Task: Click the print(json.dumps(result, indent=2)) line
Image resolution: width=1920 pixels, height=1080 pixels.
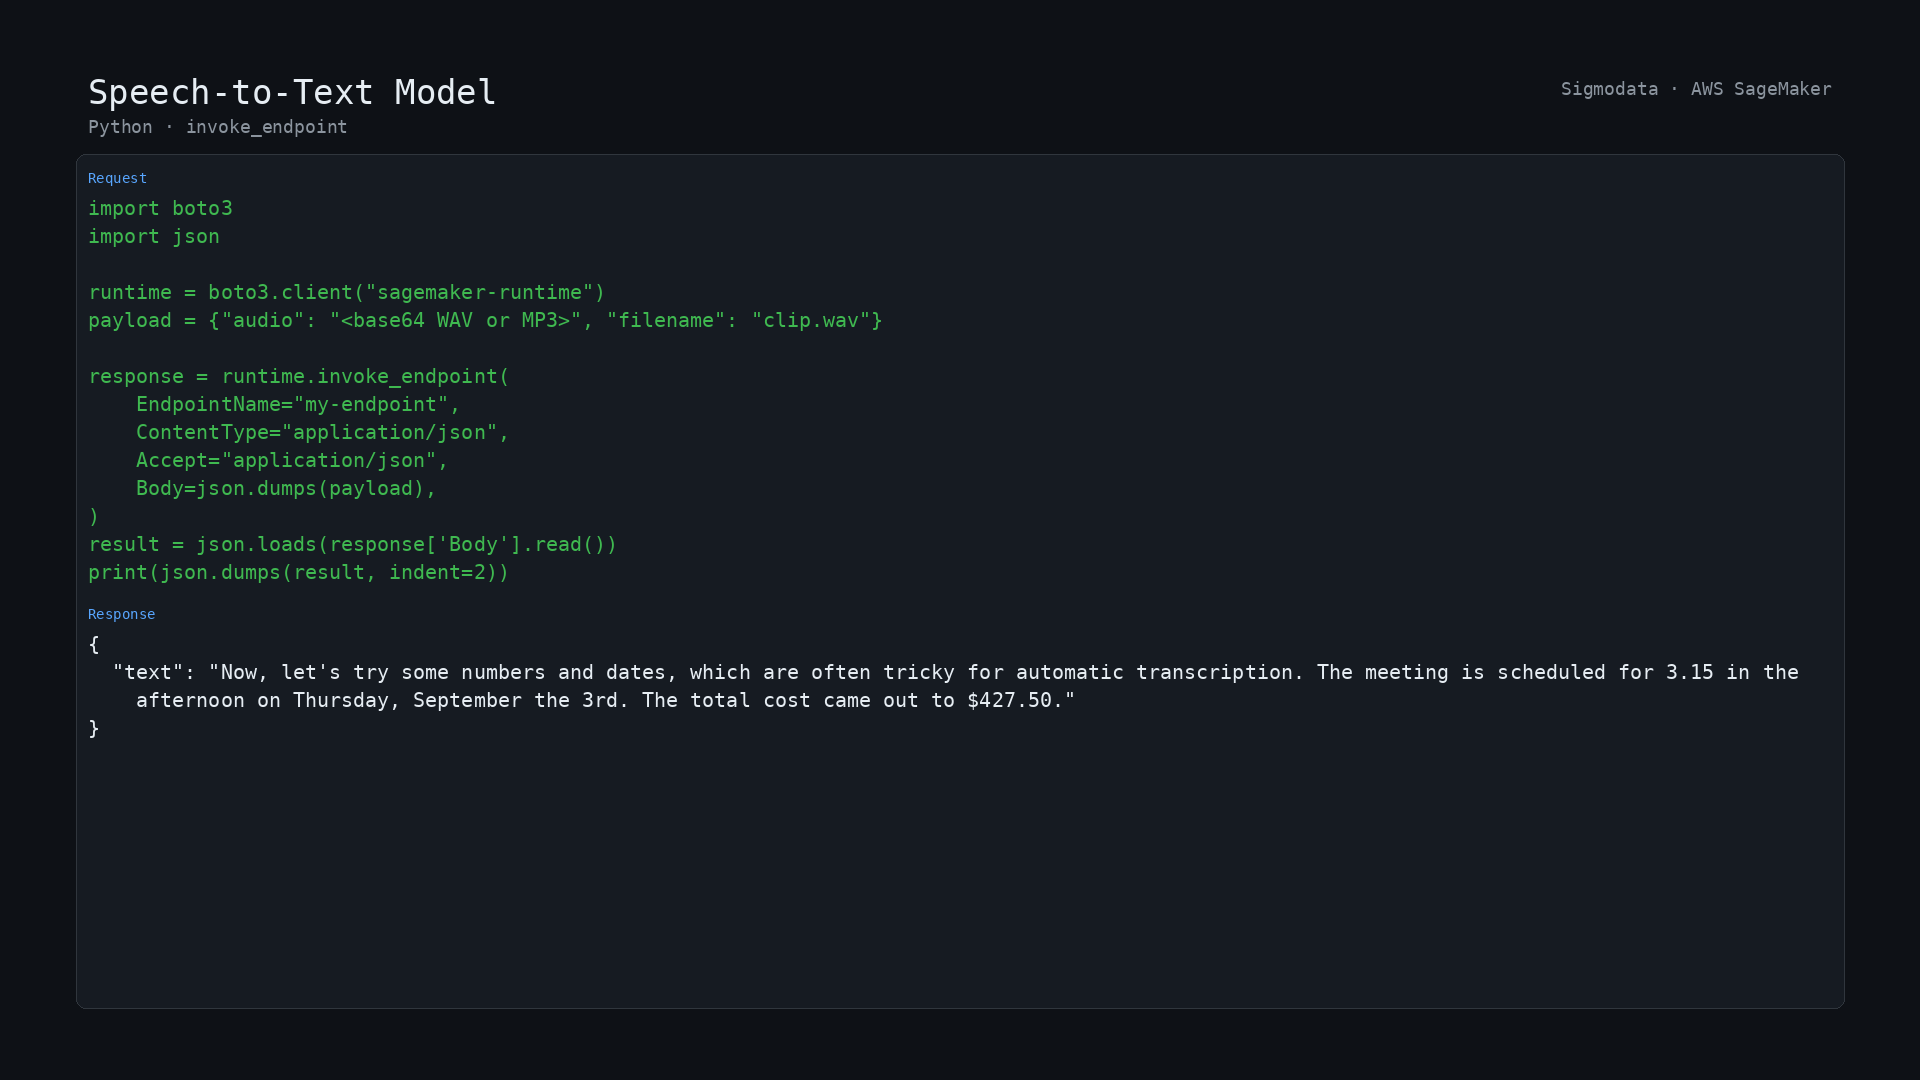Action: click(299, 572)
